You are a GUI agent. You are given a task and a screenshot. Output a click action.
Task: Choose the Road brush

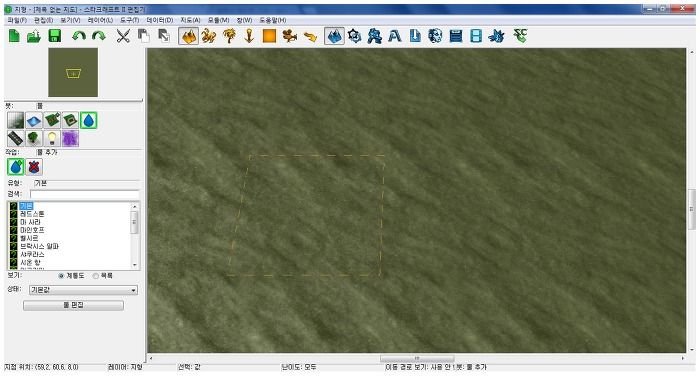tap(16, 139)
